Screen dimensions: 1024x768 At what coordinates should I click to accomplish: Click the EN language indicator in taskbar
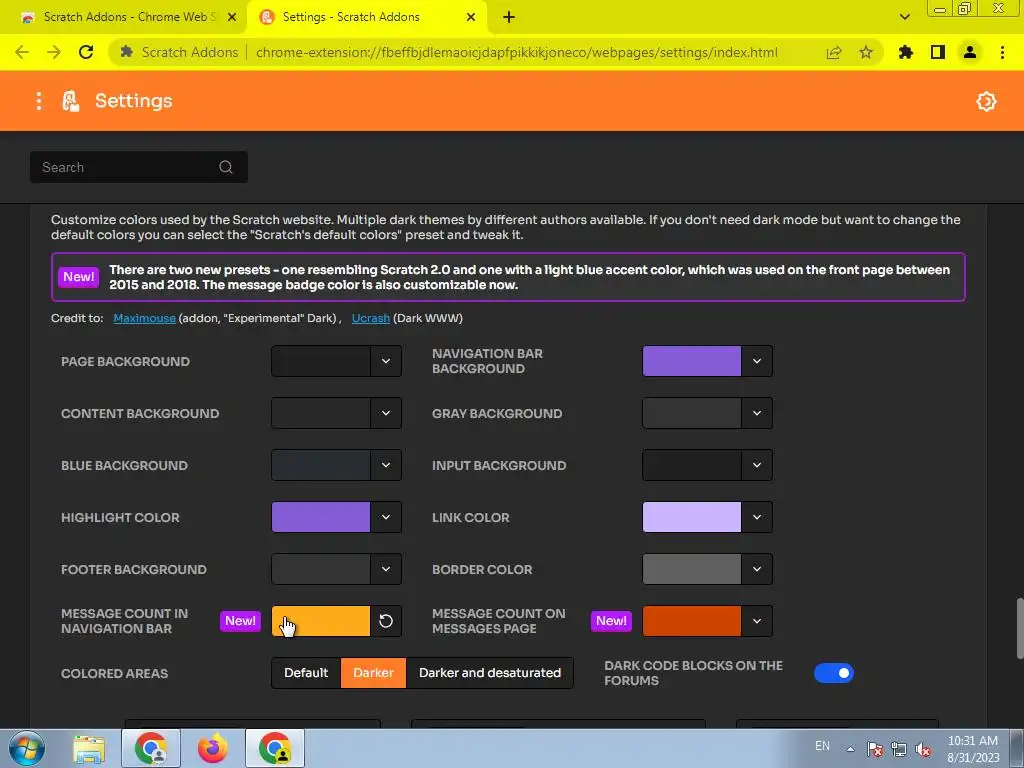click(x=822, y=746)
